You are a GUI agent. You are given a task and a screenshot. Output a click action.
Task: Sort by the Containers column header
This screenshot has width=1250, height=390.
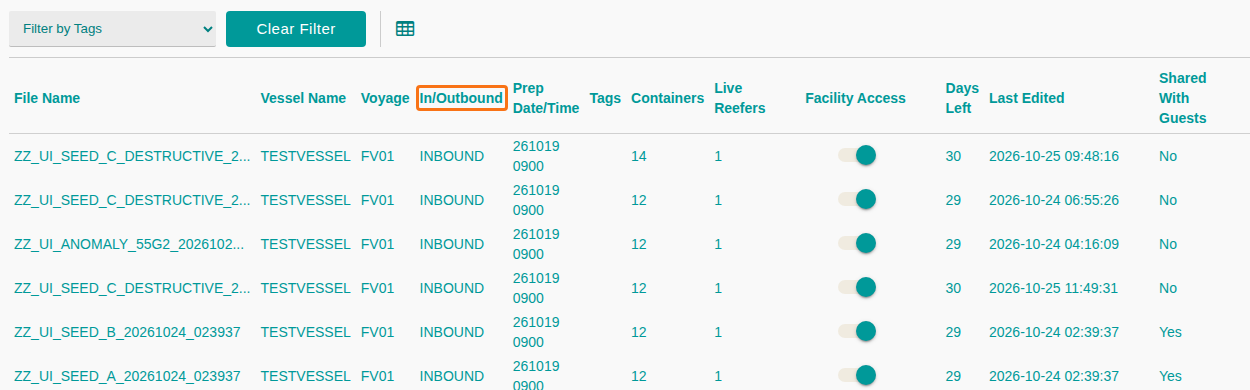pos(668,98)
